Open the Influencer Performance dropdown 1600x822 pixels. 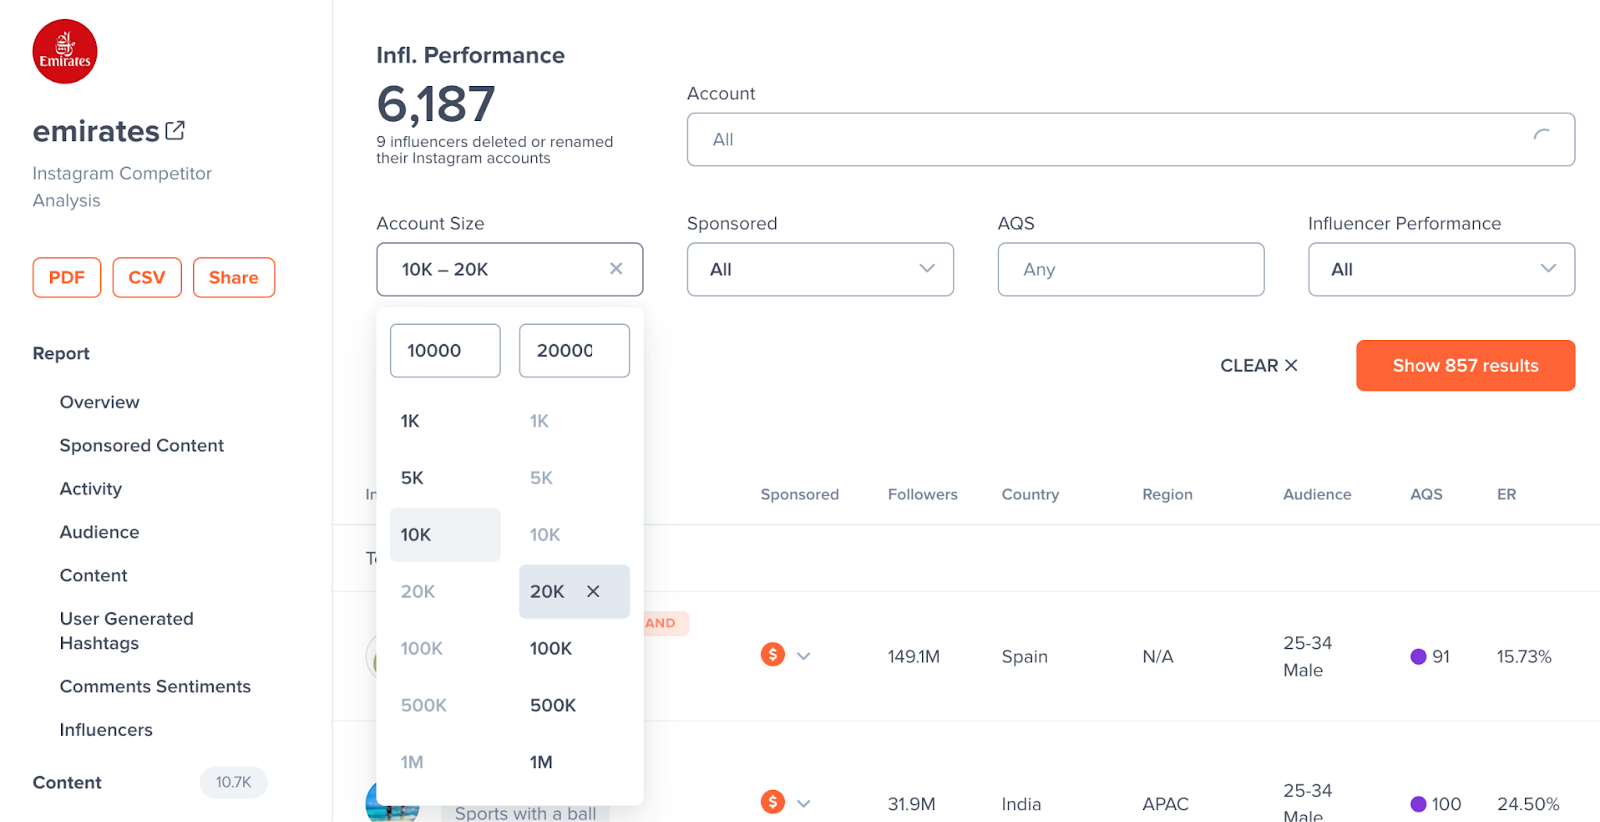(1441, 269)
